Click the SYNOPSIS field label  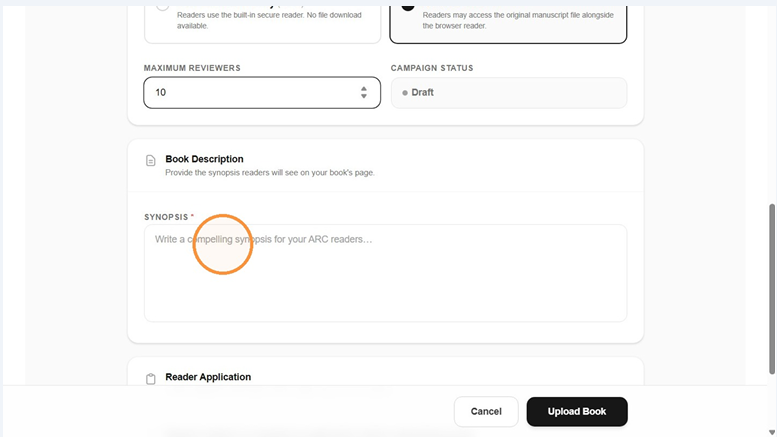166,217
